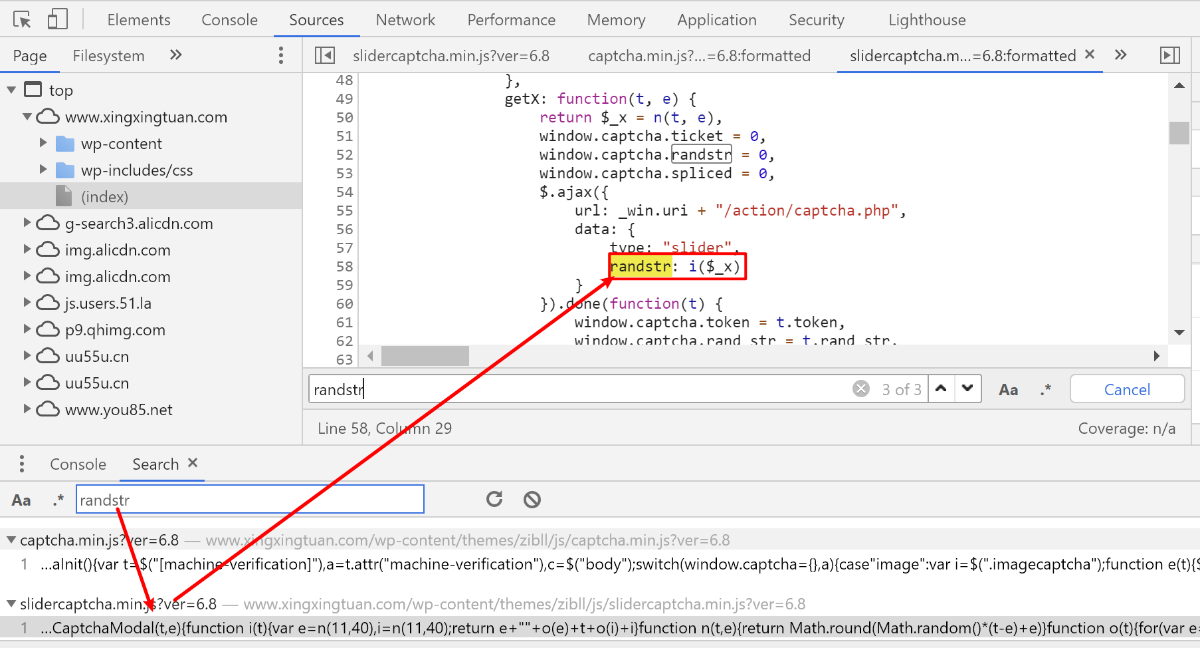Expand js.users.51.la domain node

click(27, 303)
